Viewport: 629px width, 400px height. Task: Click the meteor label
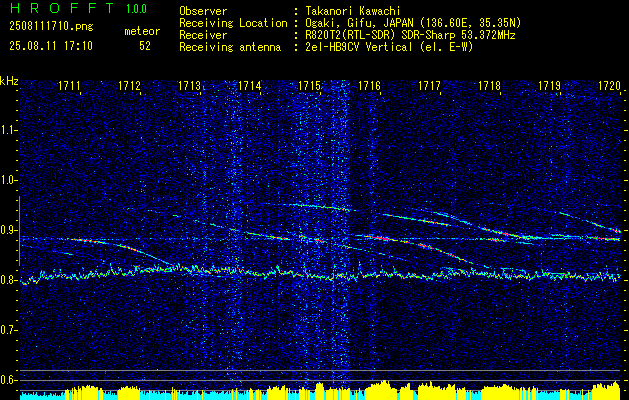[x=142, y=31]
